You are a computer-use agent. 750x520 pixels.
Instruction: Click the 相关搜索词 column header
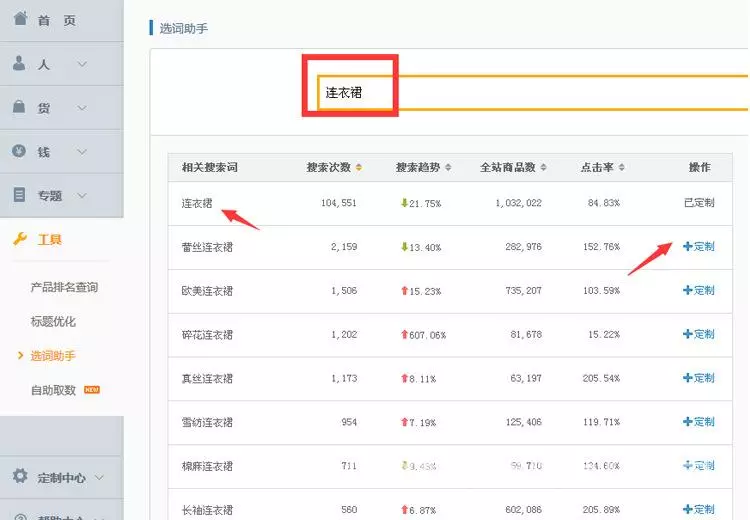pos(210,167)
